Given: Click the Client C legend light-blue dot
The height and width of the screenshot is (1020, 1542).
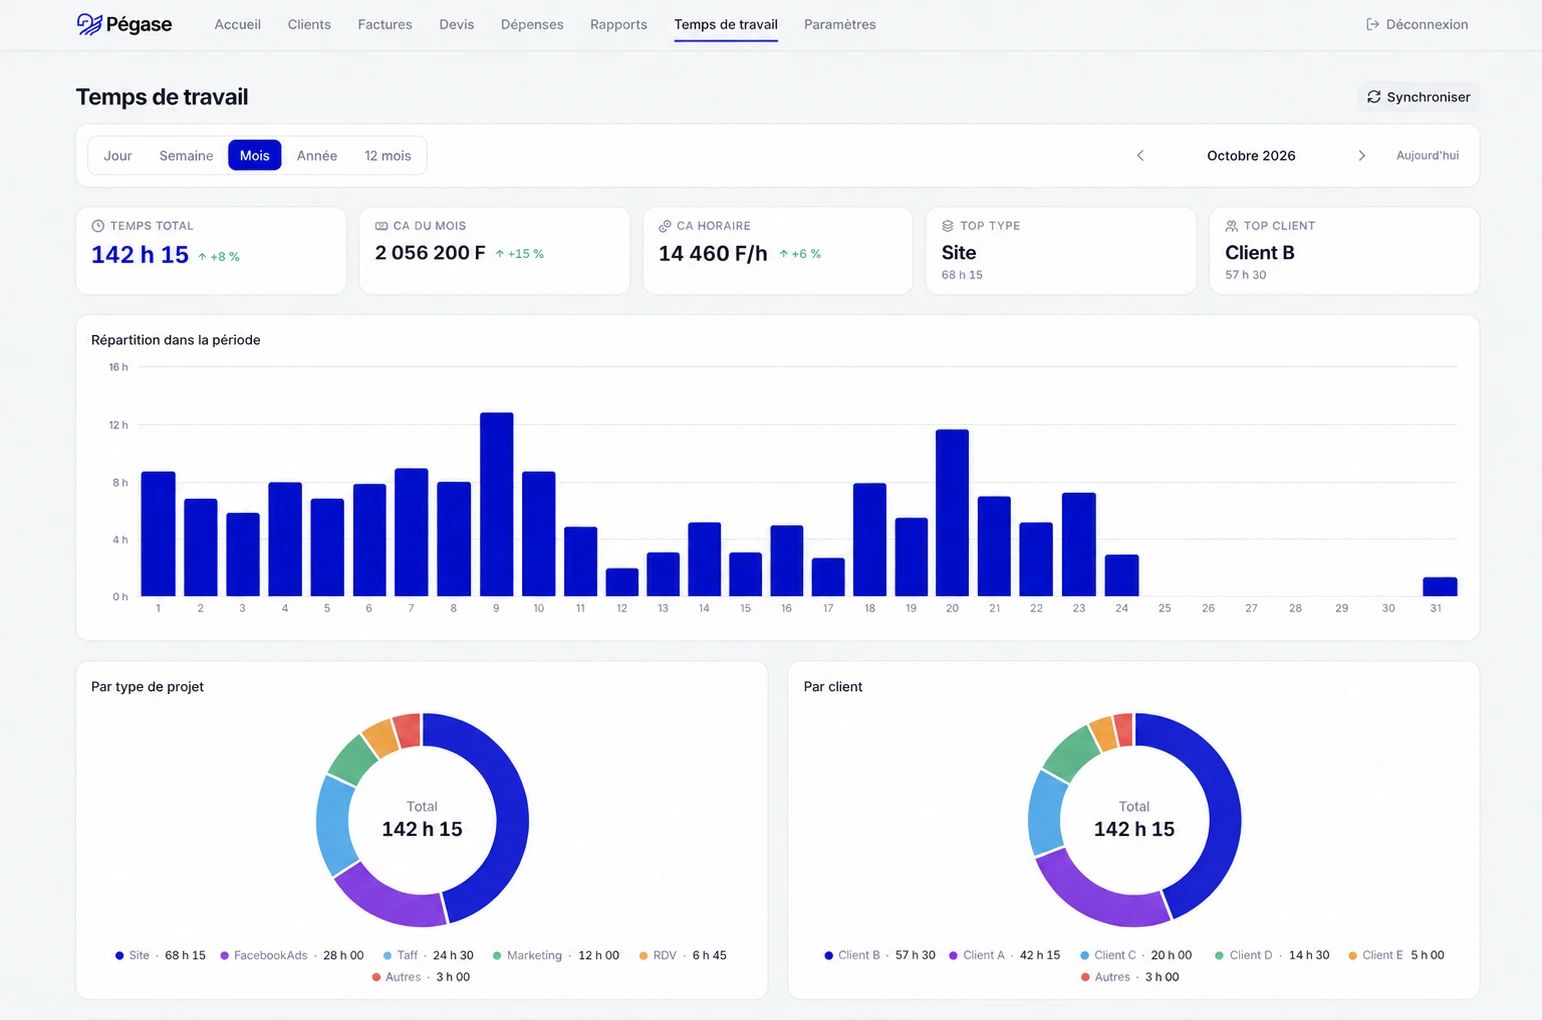Looking at the screenshot, I should 1085,956.
